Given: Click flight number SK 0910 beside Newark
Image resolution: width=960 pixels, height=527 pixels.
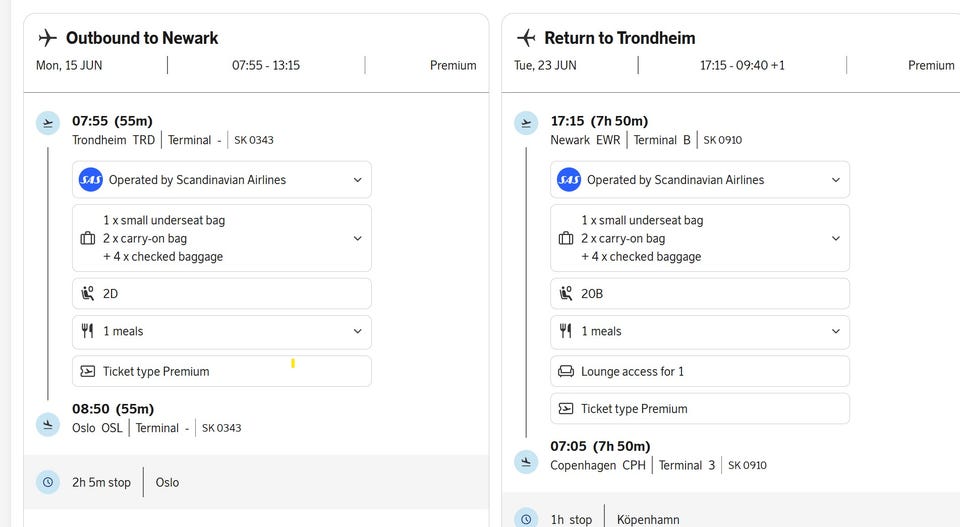Looking at the screenshot, I should pyautogui.click(x=722, y=140).
